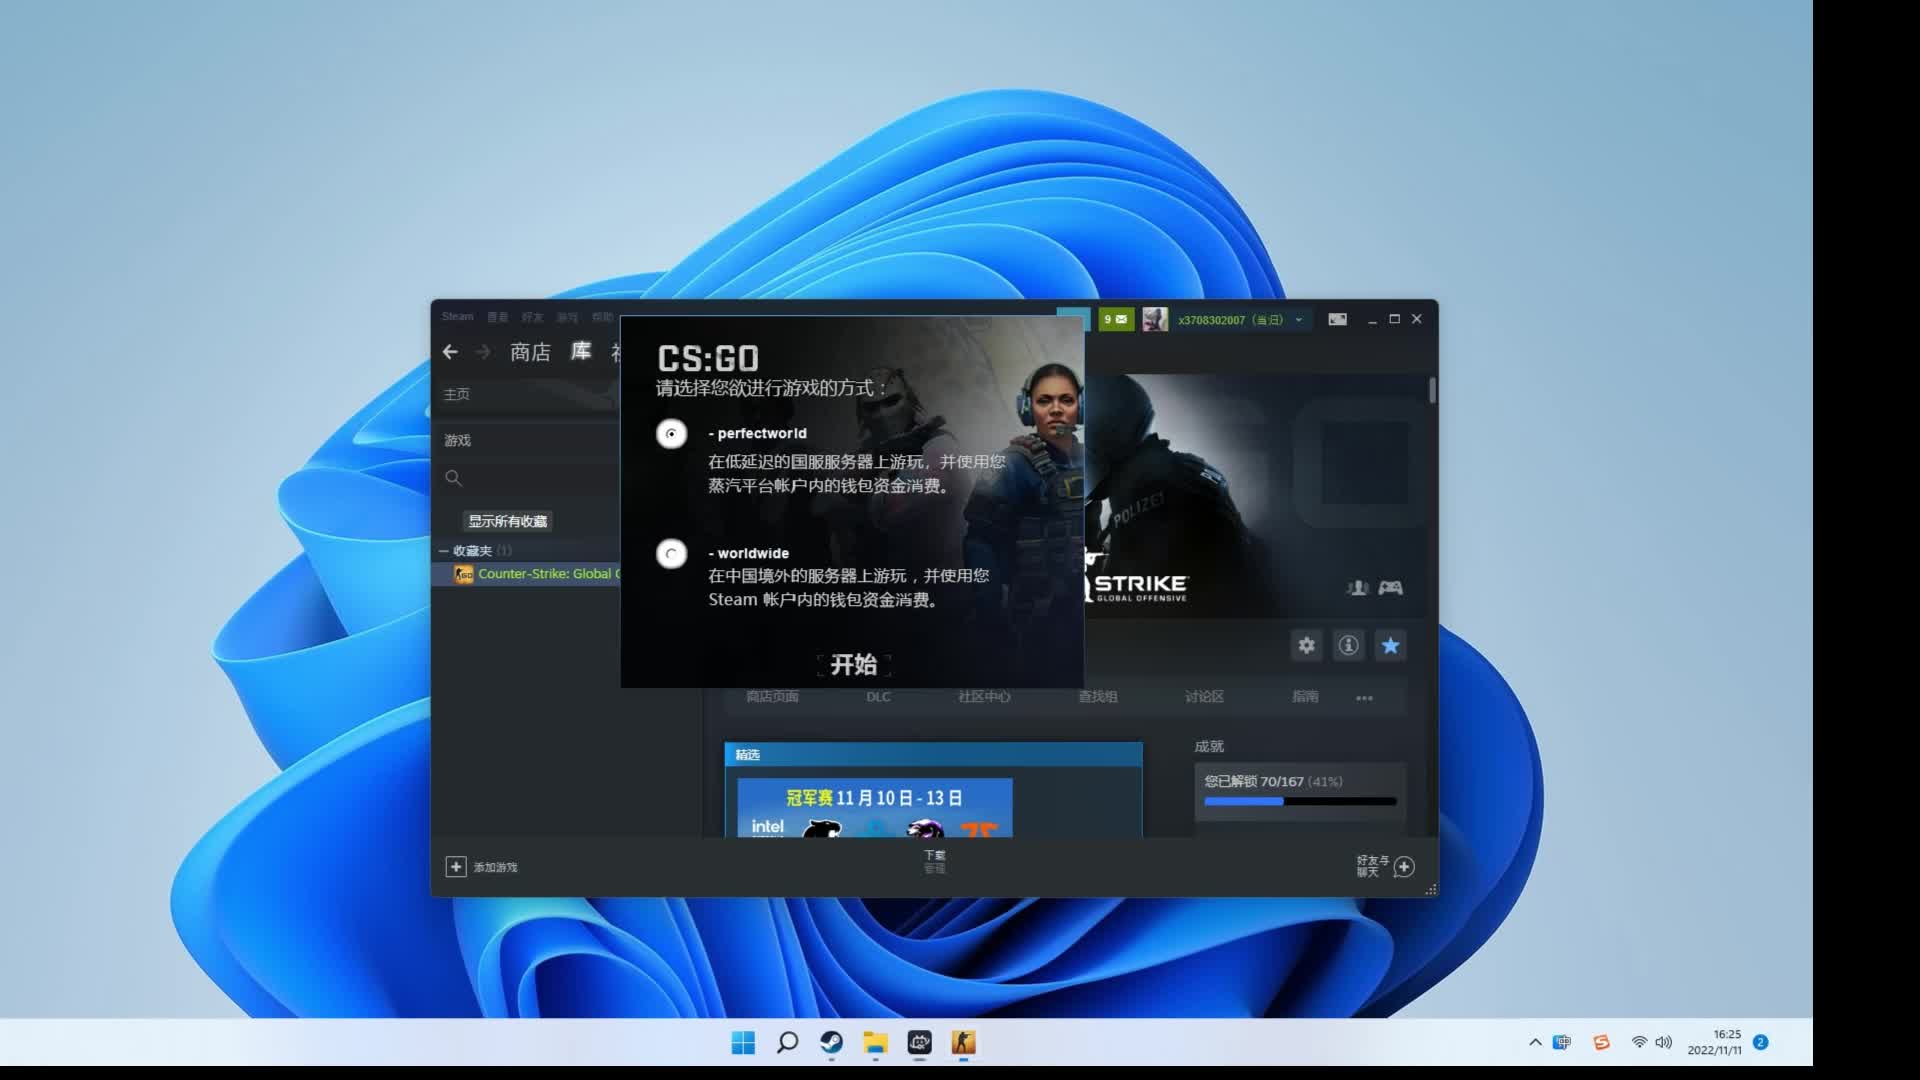Open the 好友 friends menu
Image resolution: width=1920 pixels, height=1080 pixels.
click(532, 318)
